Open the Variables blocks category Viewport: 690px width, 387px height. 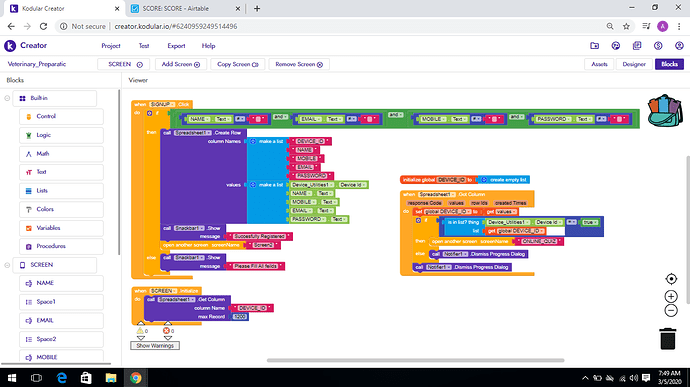coord(61,228)
